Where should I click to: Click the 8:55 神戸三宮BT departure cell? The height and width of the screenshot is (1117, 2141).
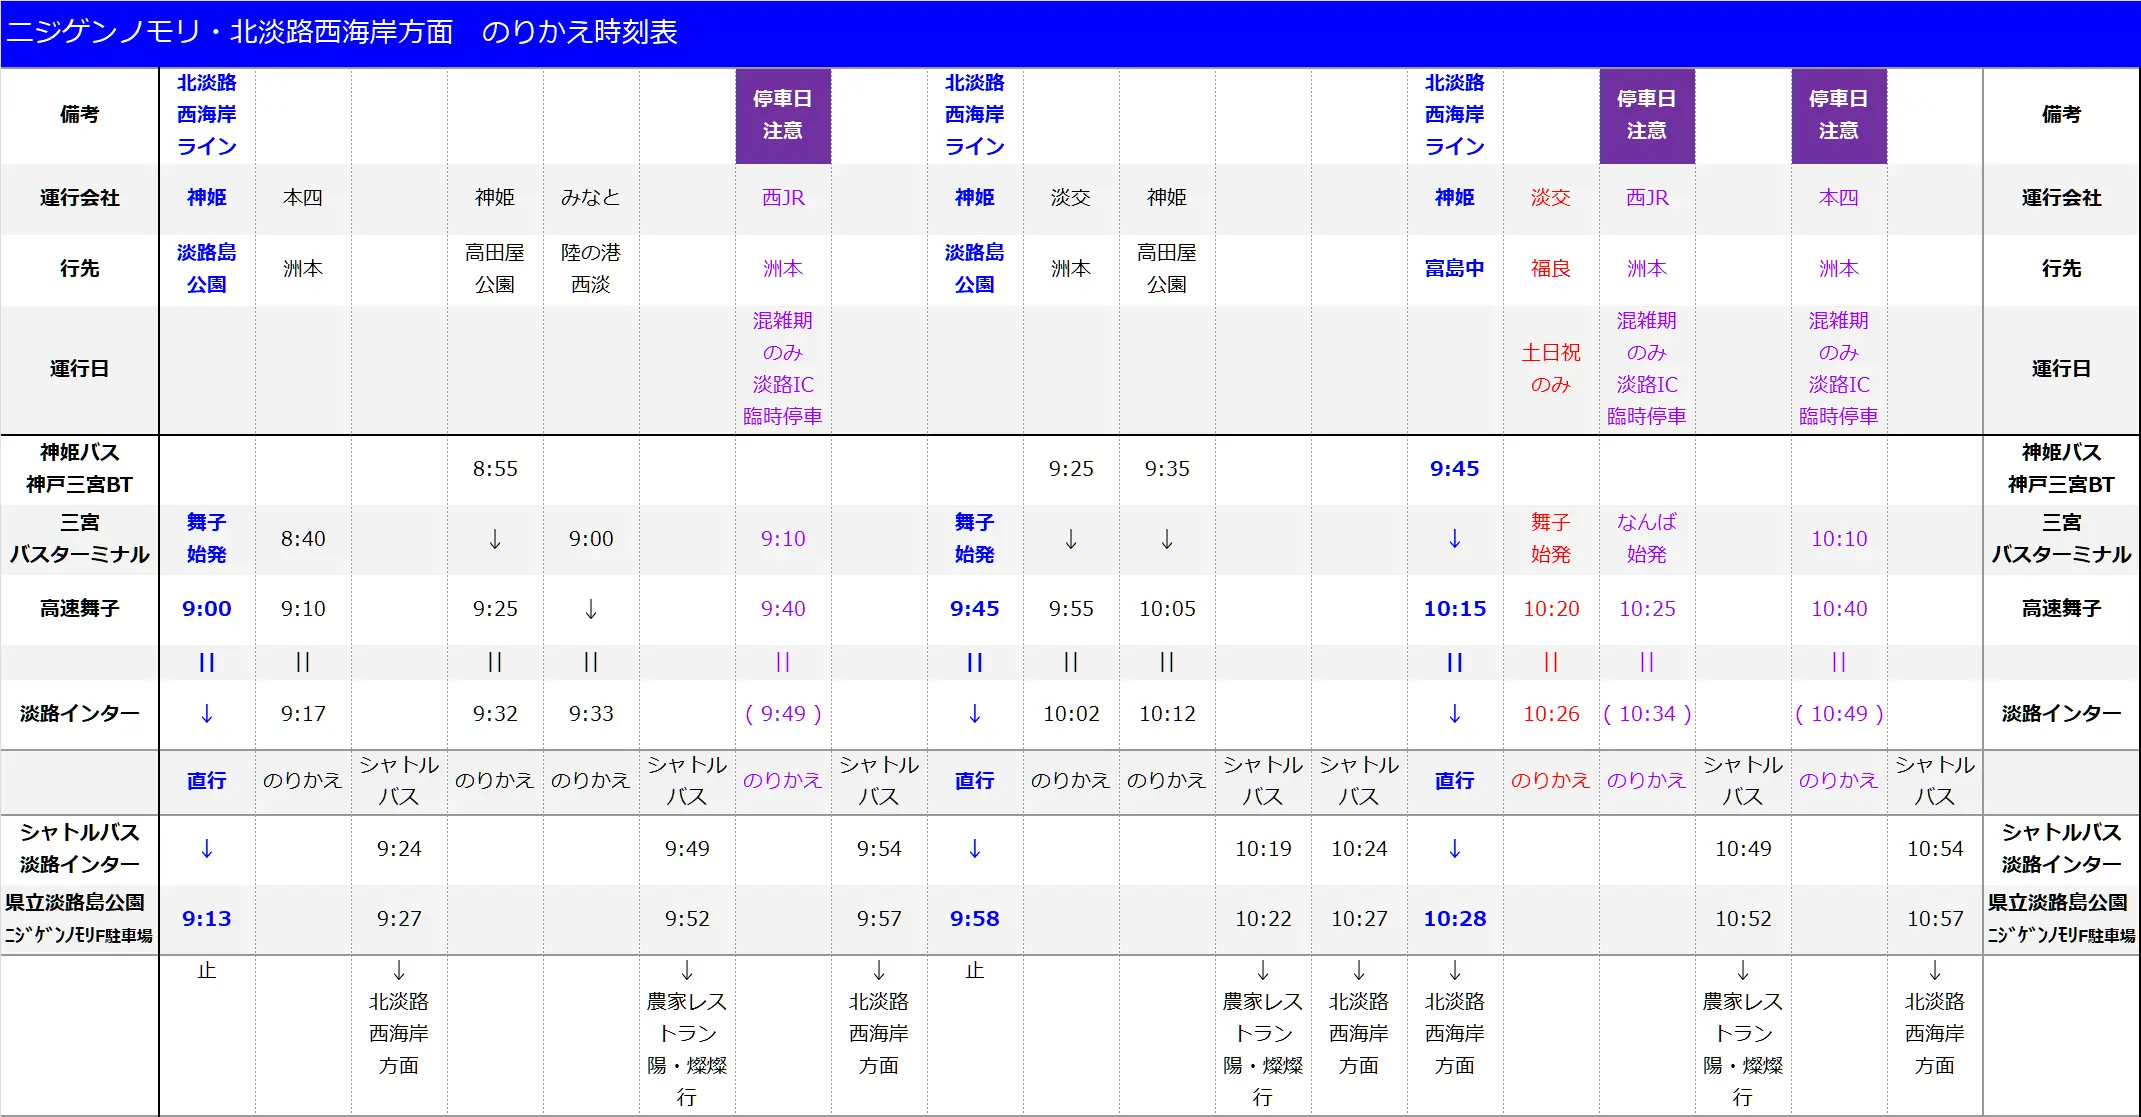pyautogui.click(x=495, y=468)
